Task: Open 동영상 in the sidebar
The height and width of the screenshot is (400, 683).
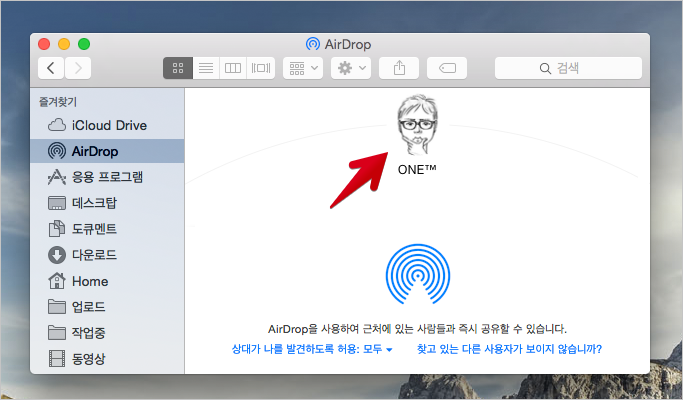Action: (107, 359)
